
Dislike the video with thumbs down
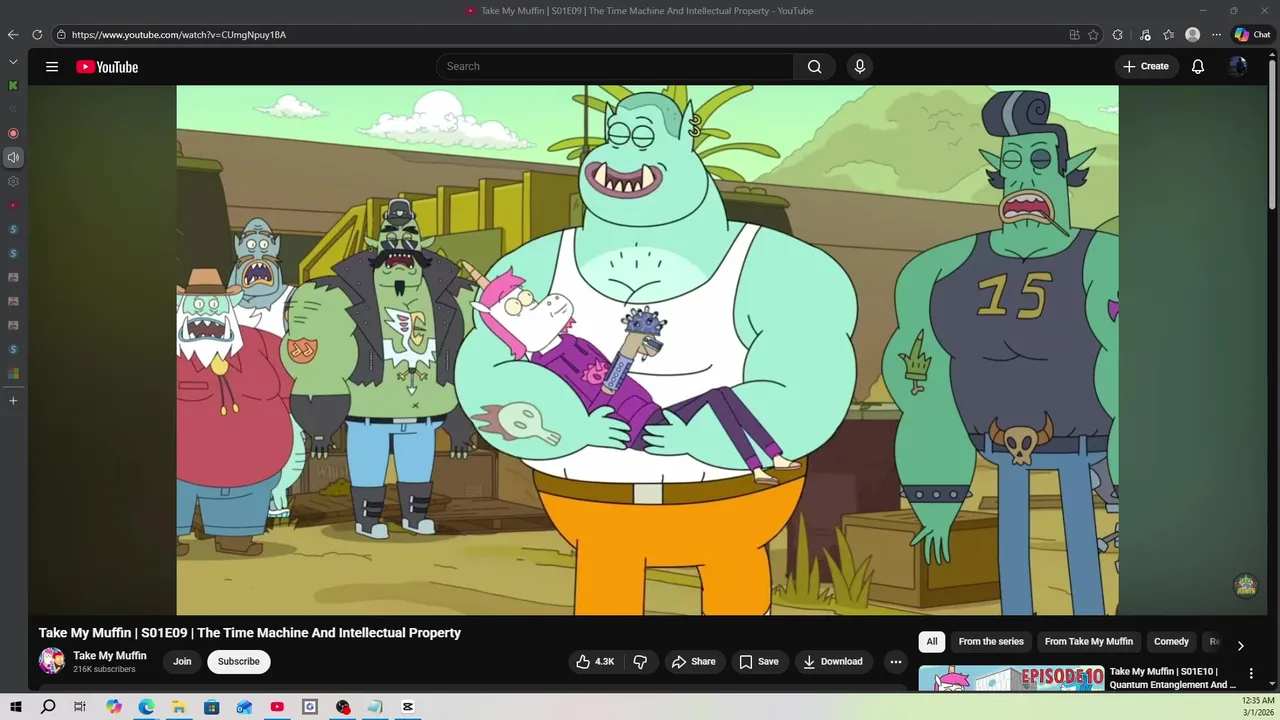640,661
